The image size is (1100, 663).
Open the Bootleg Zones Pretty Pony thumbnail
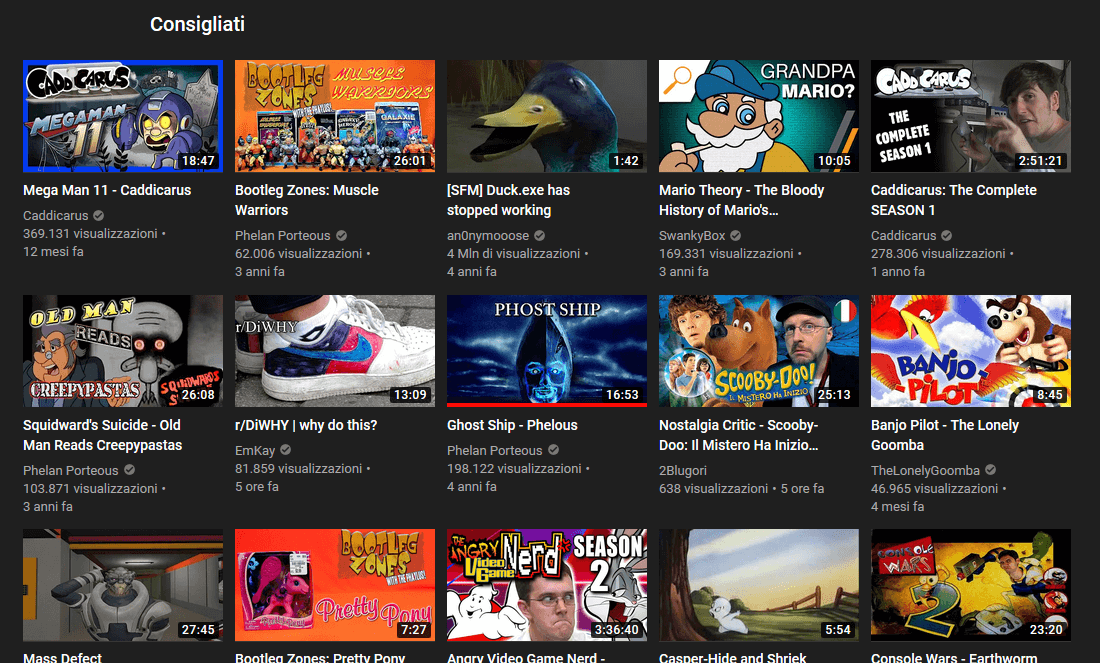(335, 585)
